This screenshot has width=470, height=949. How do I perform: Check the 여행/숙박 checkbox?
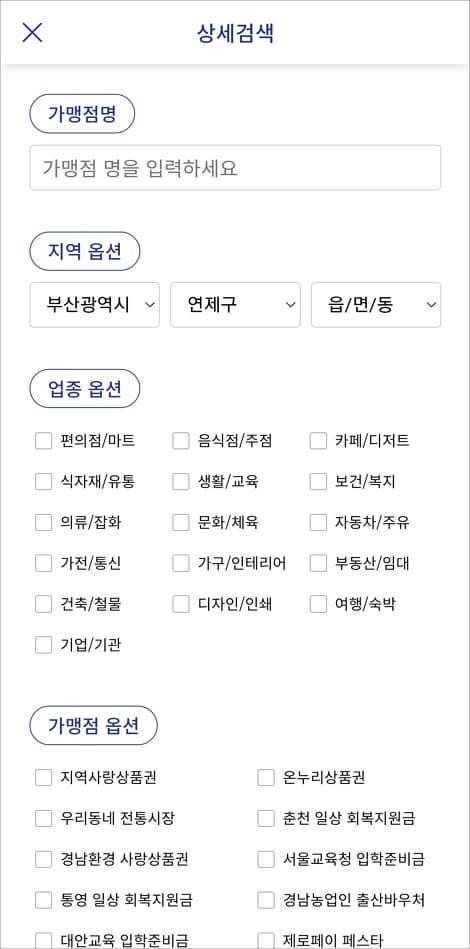(x=318, y=604)
